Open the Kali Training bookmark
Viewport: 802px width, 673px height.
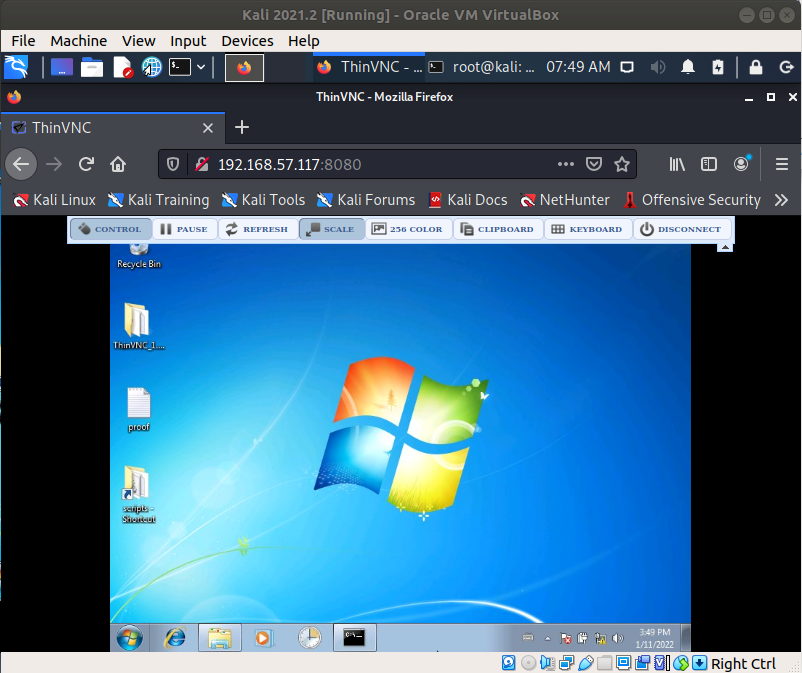159,200
